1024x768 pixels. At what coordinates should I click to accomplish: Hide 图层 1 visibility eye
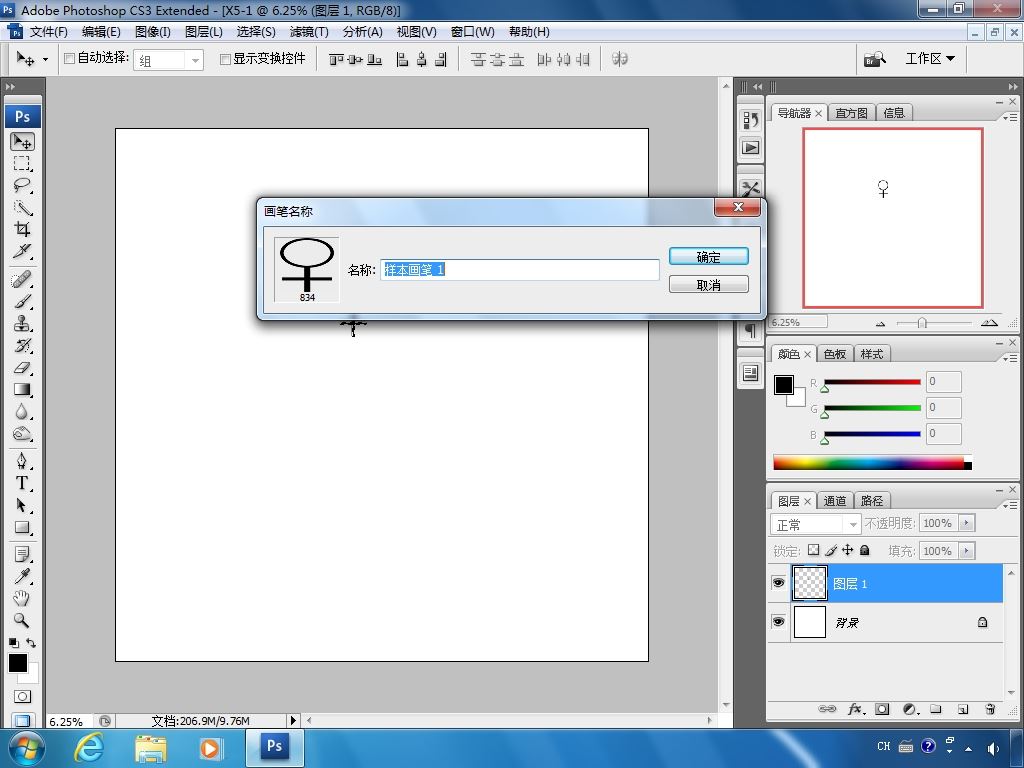[x=778, y=583]
